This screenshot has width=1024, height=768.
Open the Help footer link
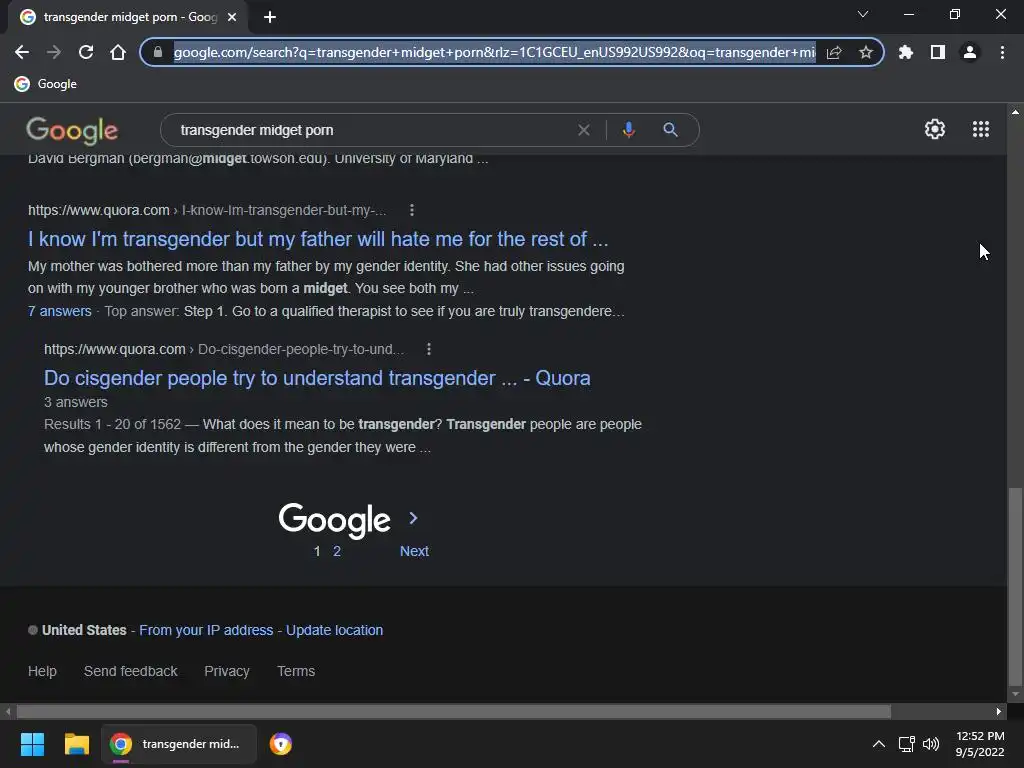pos(42,671)
